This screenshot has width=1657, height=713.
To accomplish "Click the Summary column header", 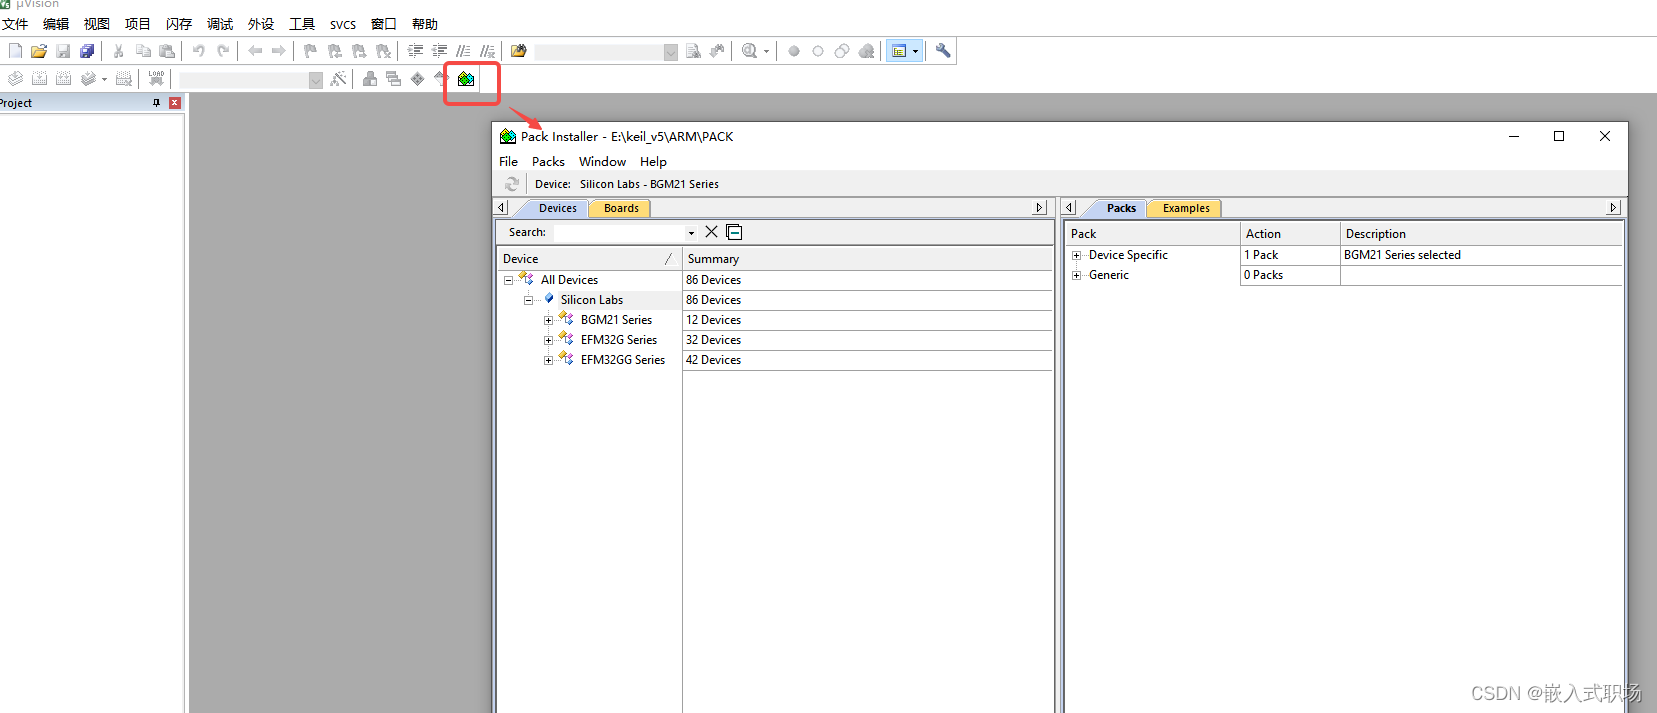I will click(868, 259).
